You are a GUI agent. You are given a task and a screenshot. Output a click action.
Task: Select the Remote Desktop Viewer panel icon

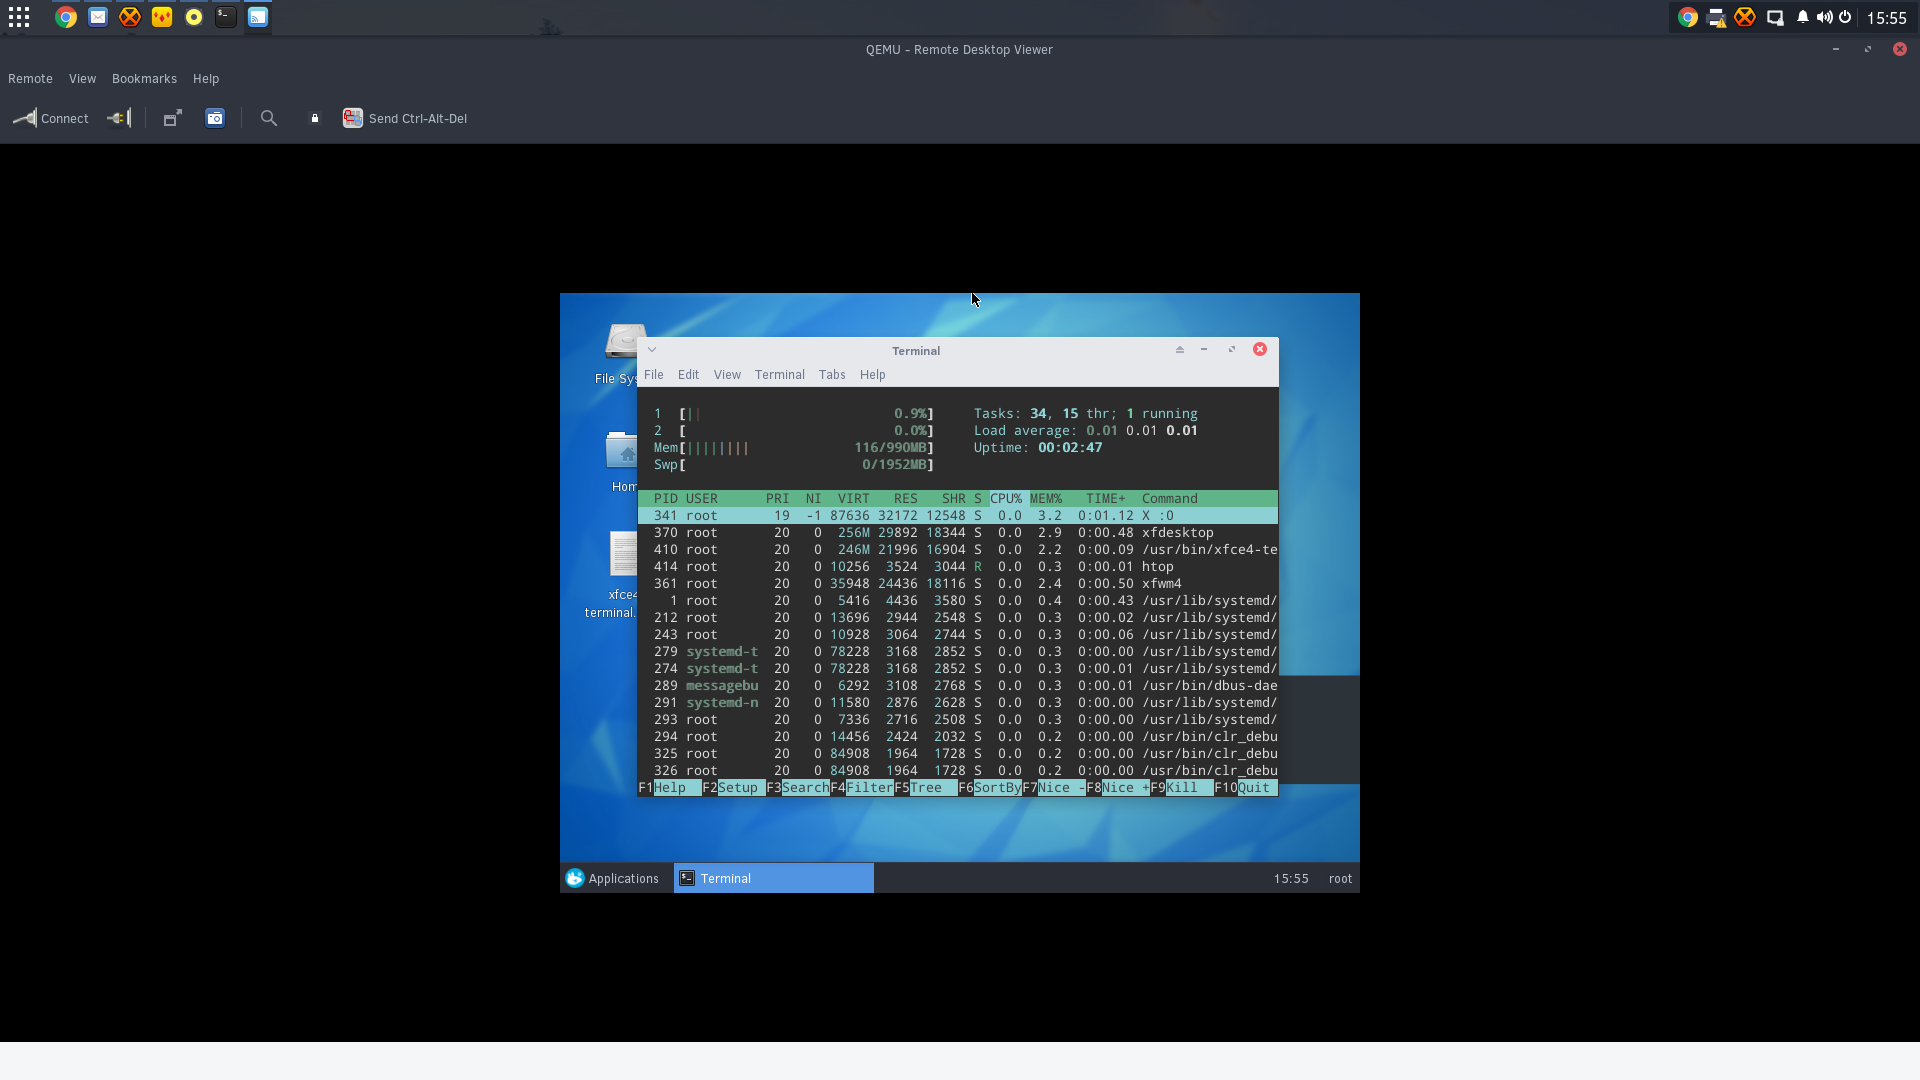[x=258, y=17]
